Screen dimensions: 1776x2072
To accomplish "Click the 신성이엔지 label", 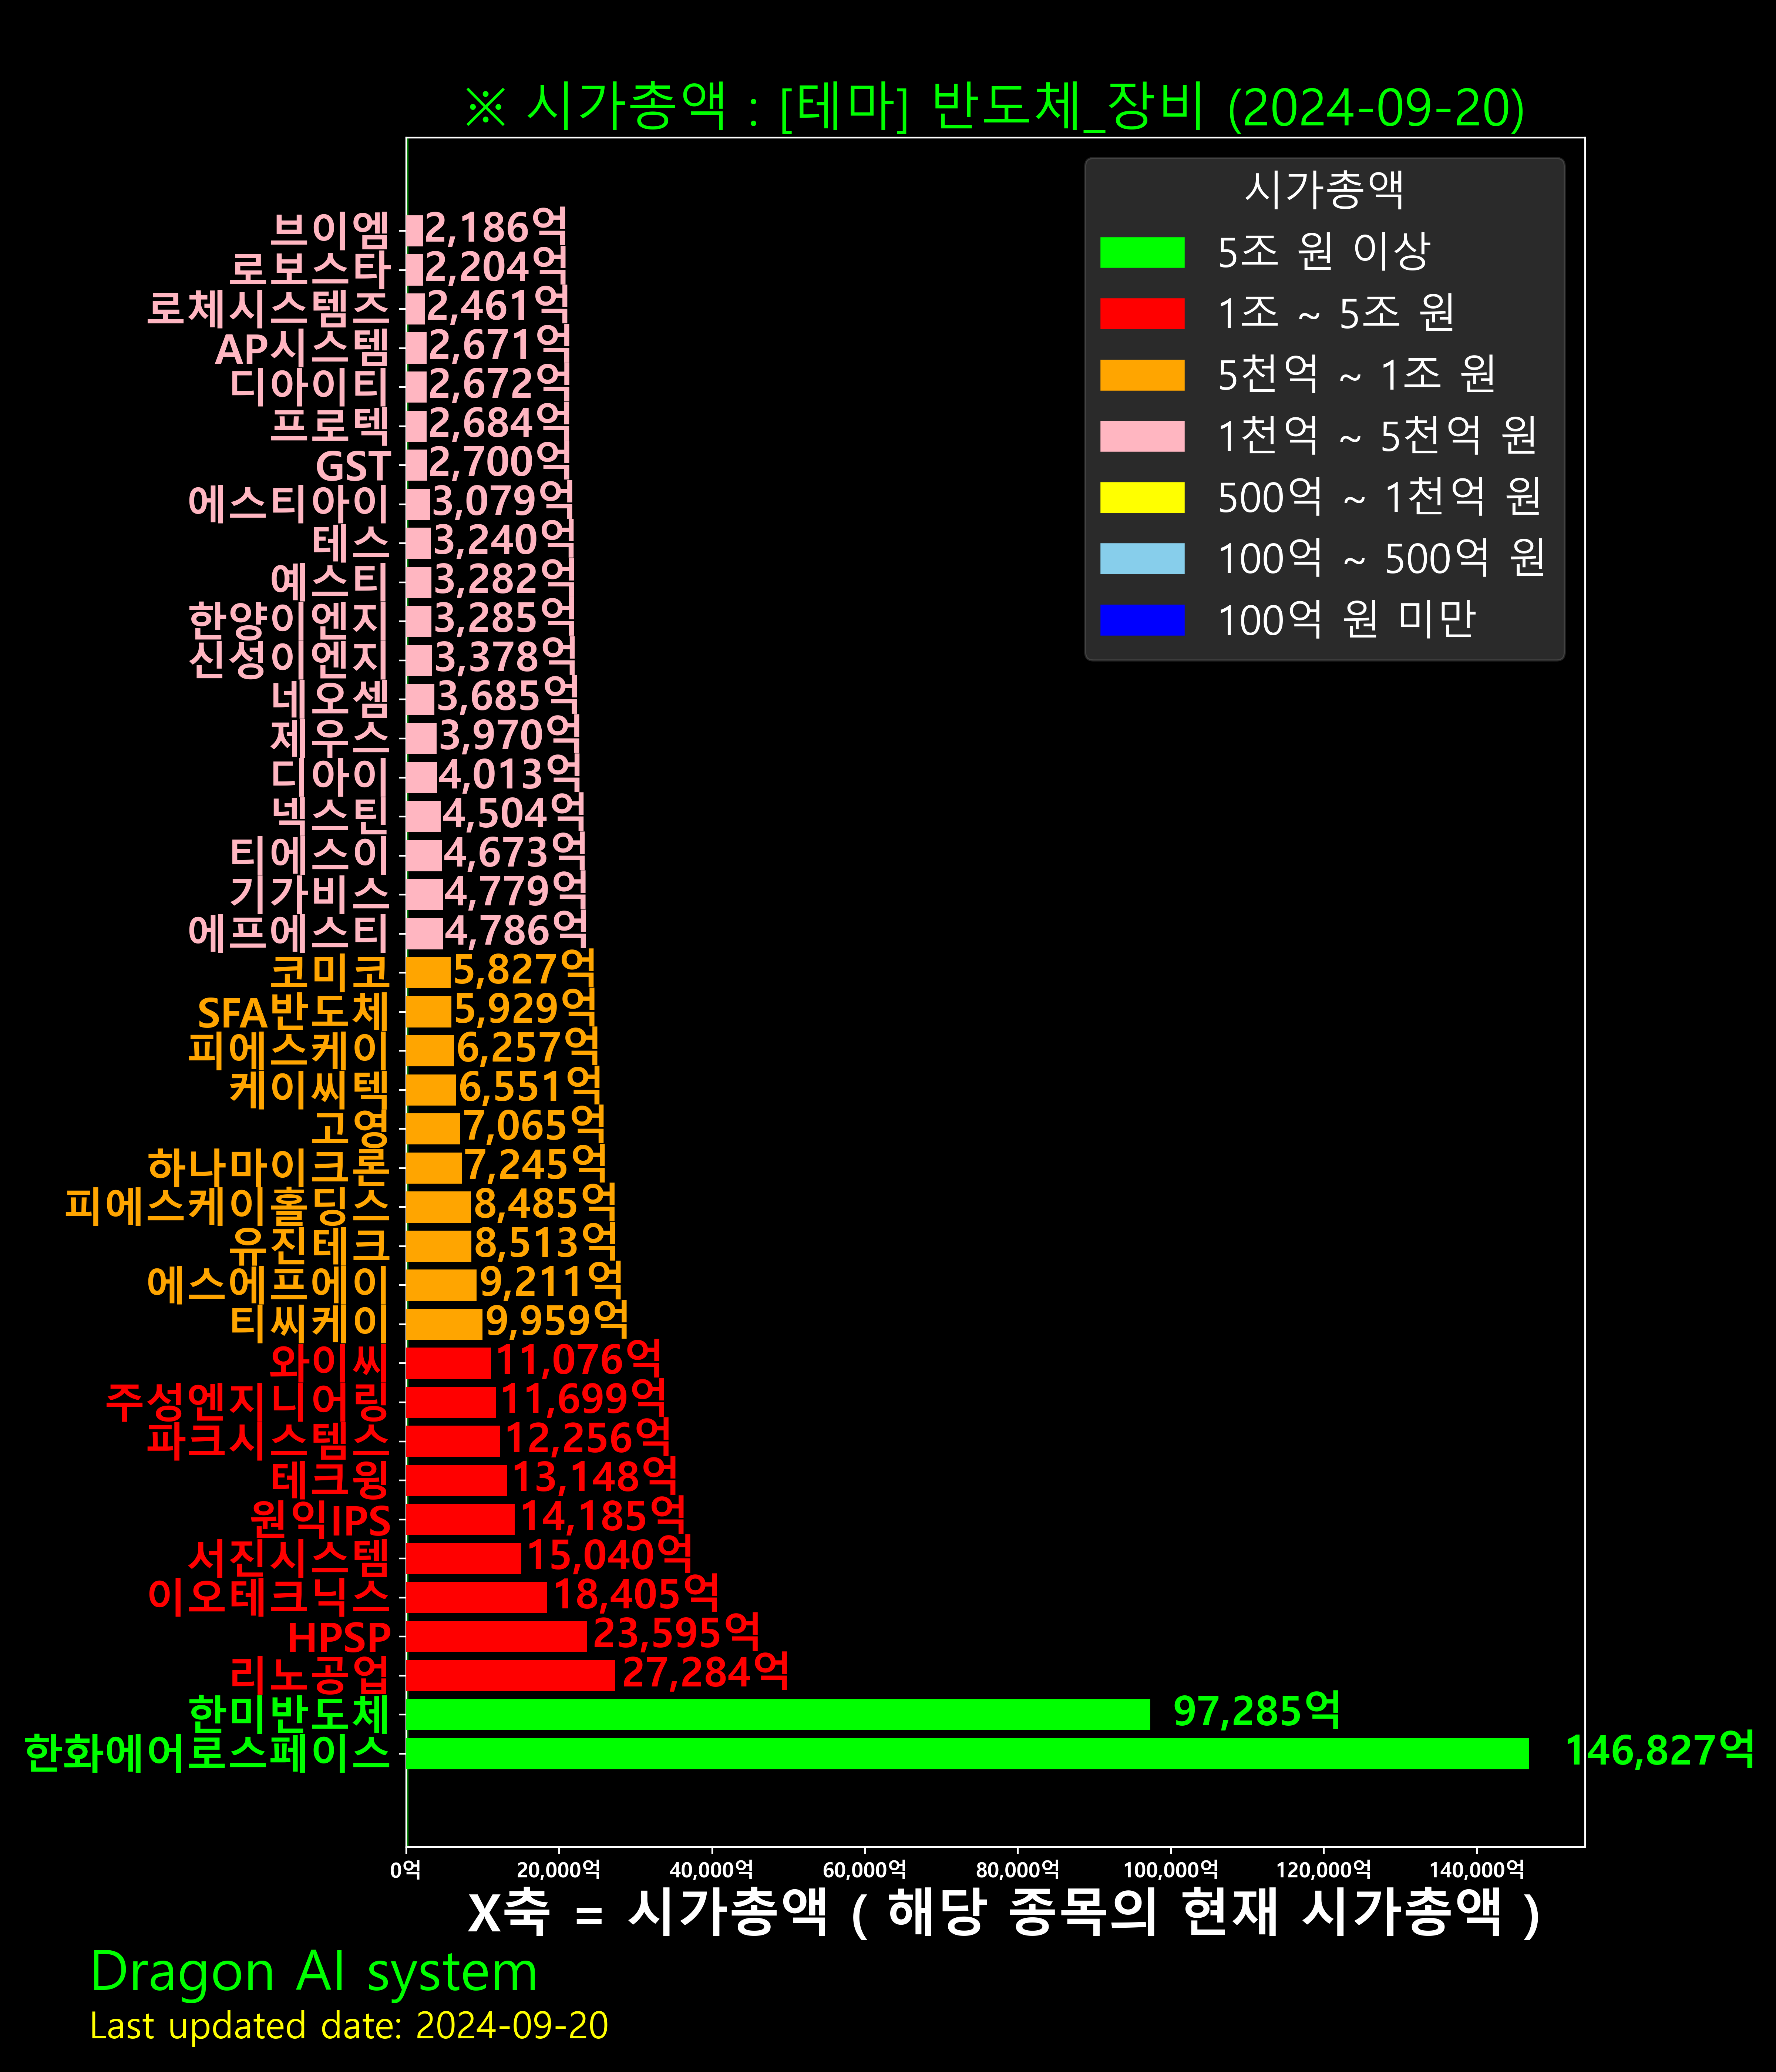I will [289, 660].
